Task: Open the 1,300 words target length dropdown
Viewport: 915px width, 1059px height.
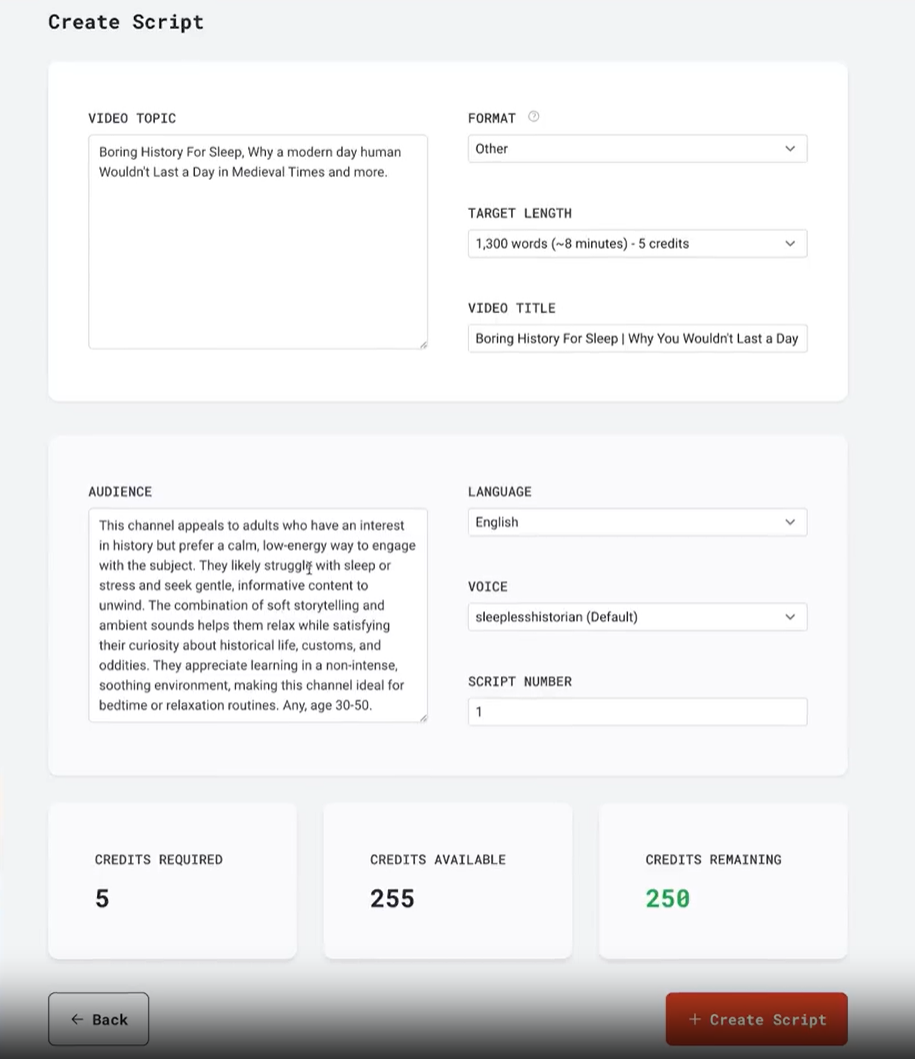Action: 637,244
